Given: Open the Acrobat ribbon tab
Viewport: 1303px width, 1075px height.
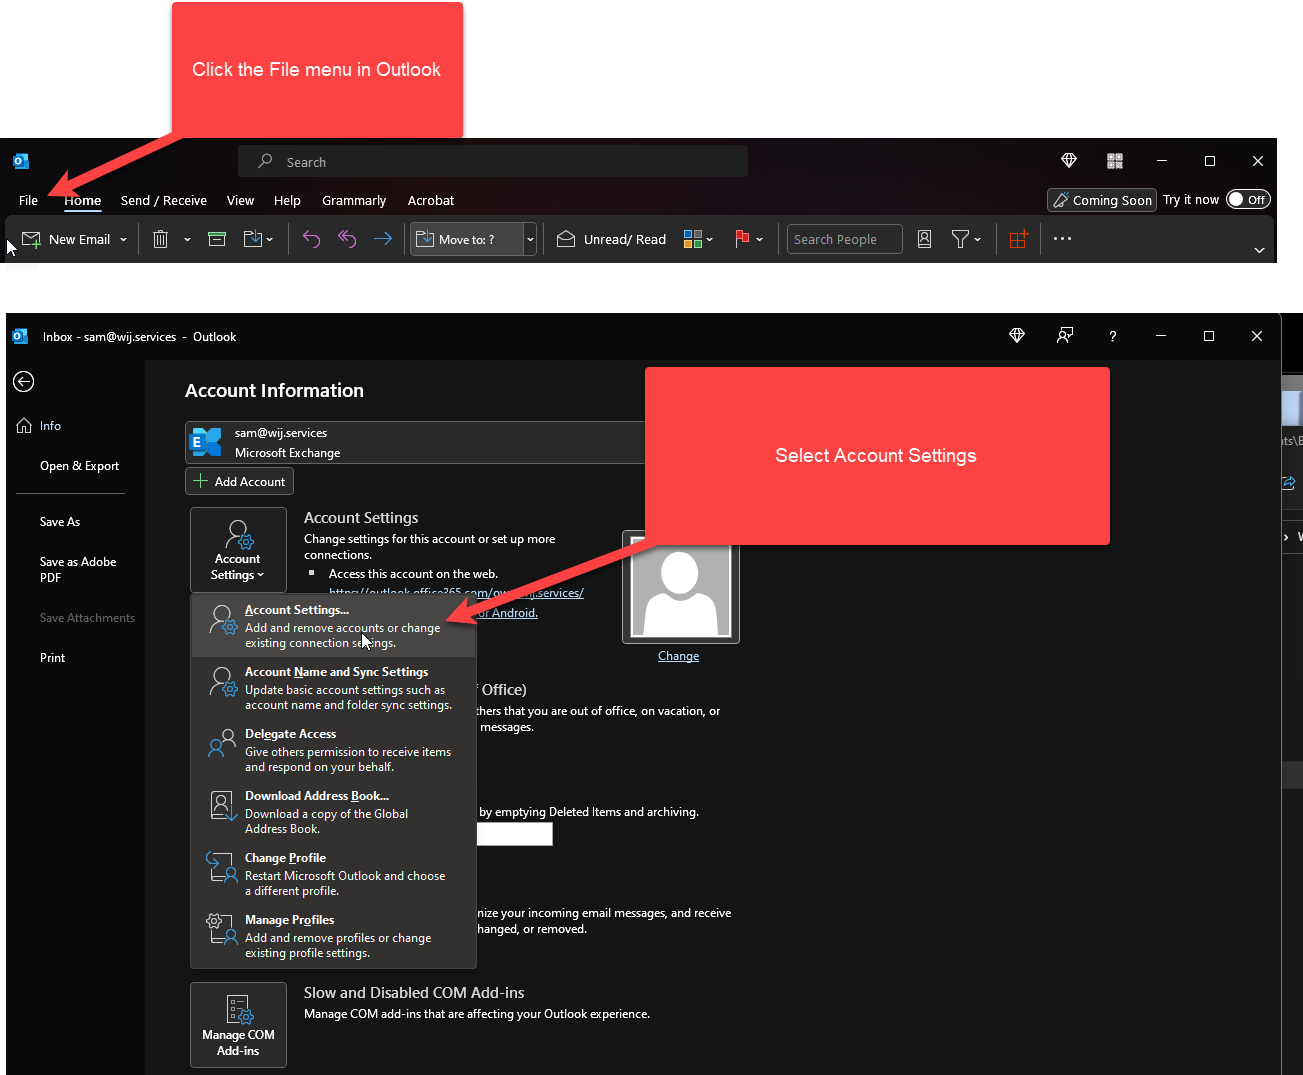Looking at the screenshot, I should pos(431,200).
